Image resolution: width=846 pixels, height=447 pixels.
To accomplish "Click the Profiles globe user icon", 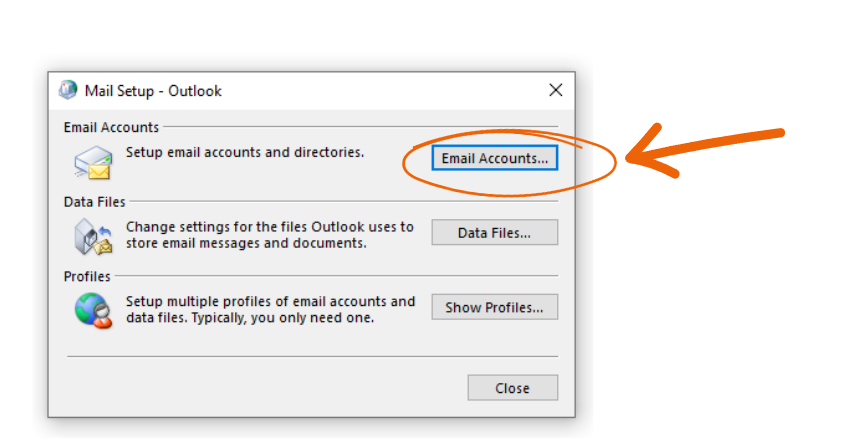I will [x=93, y=310].
